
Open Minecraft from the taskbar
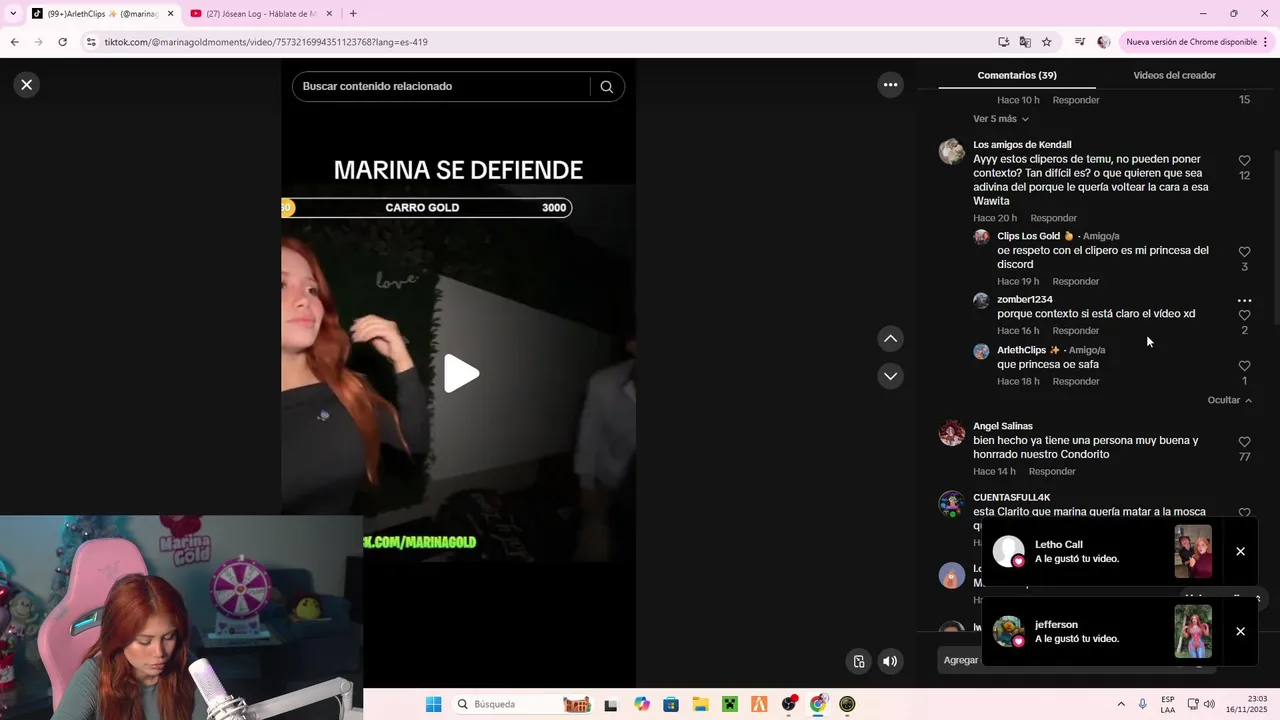730,704
